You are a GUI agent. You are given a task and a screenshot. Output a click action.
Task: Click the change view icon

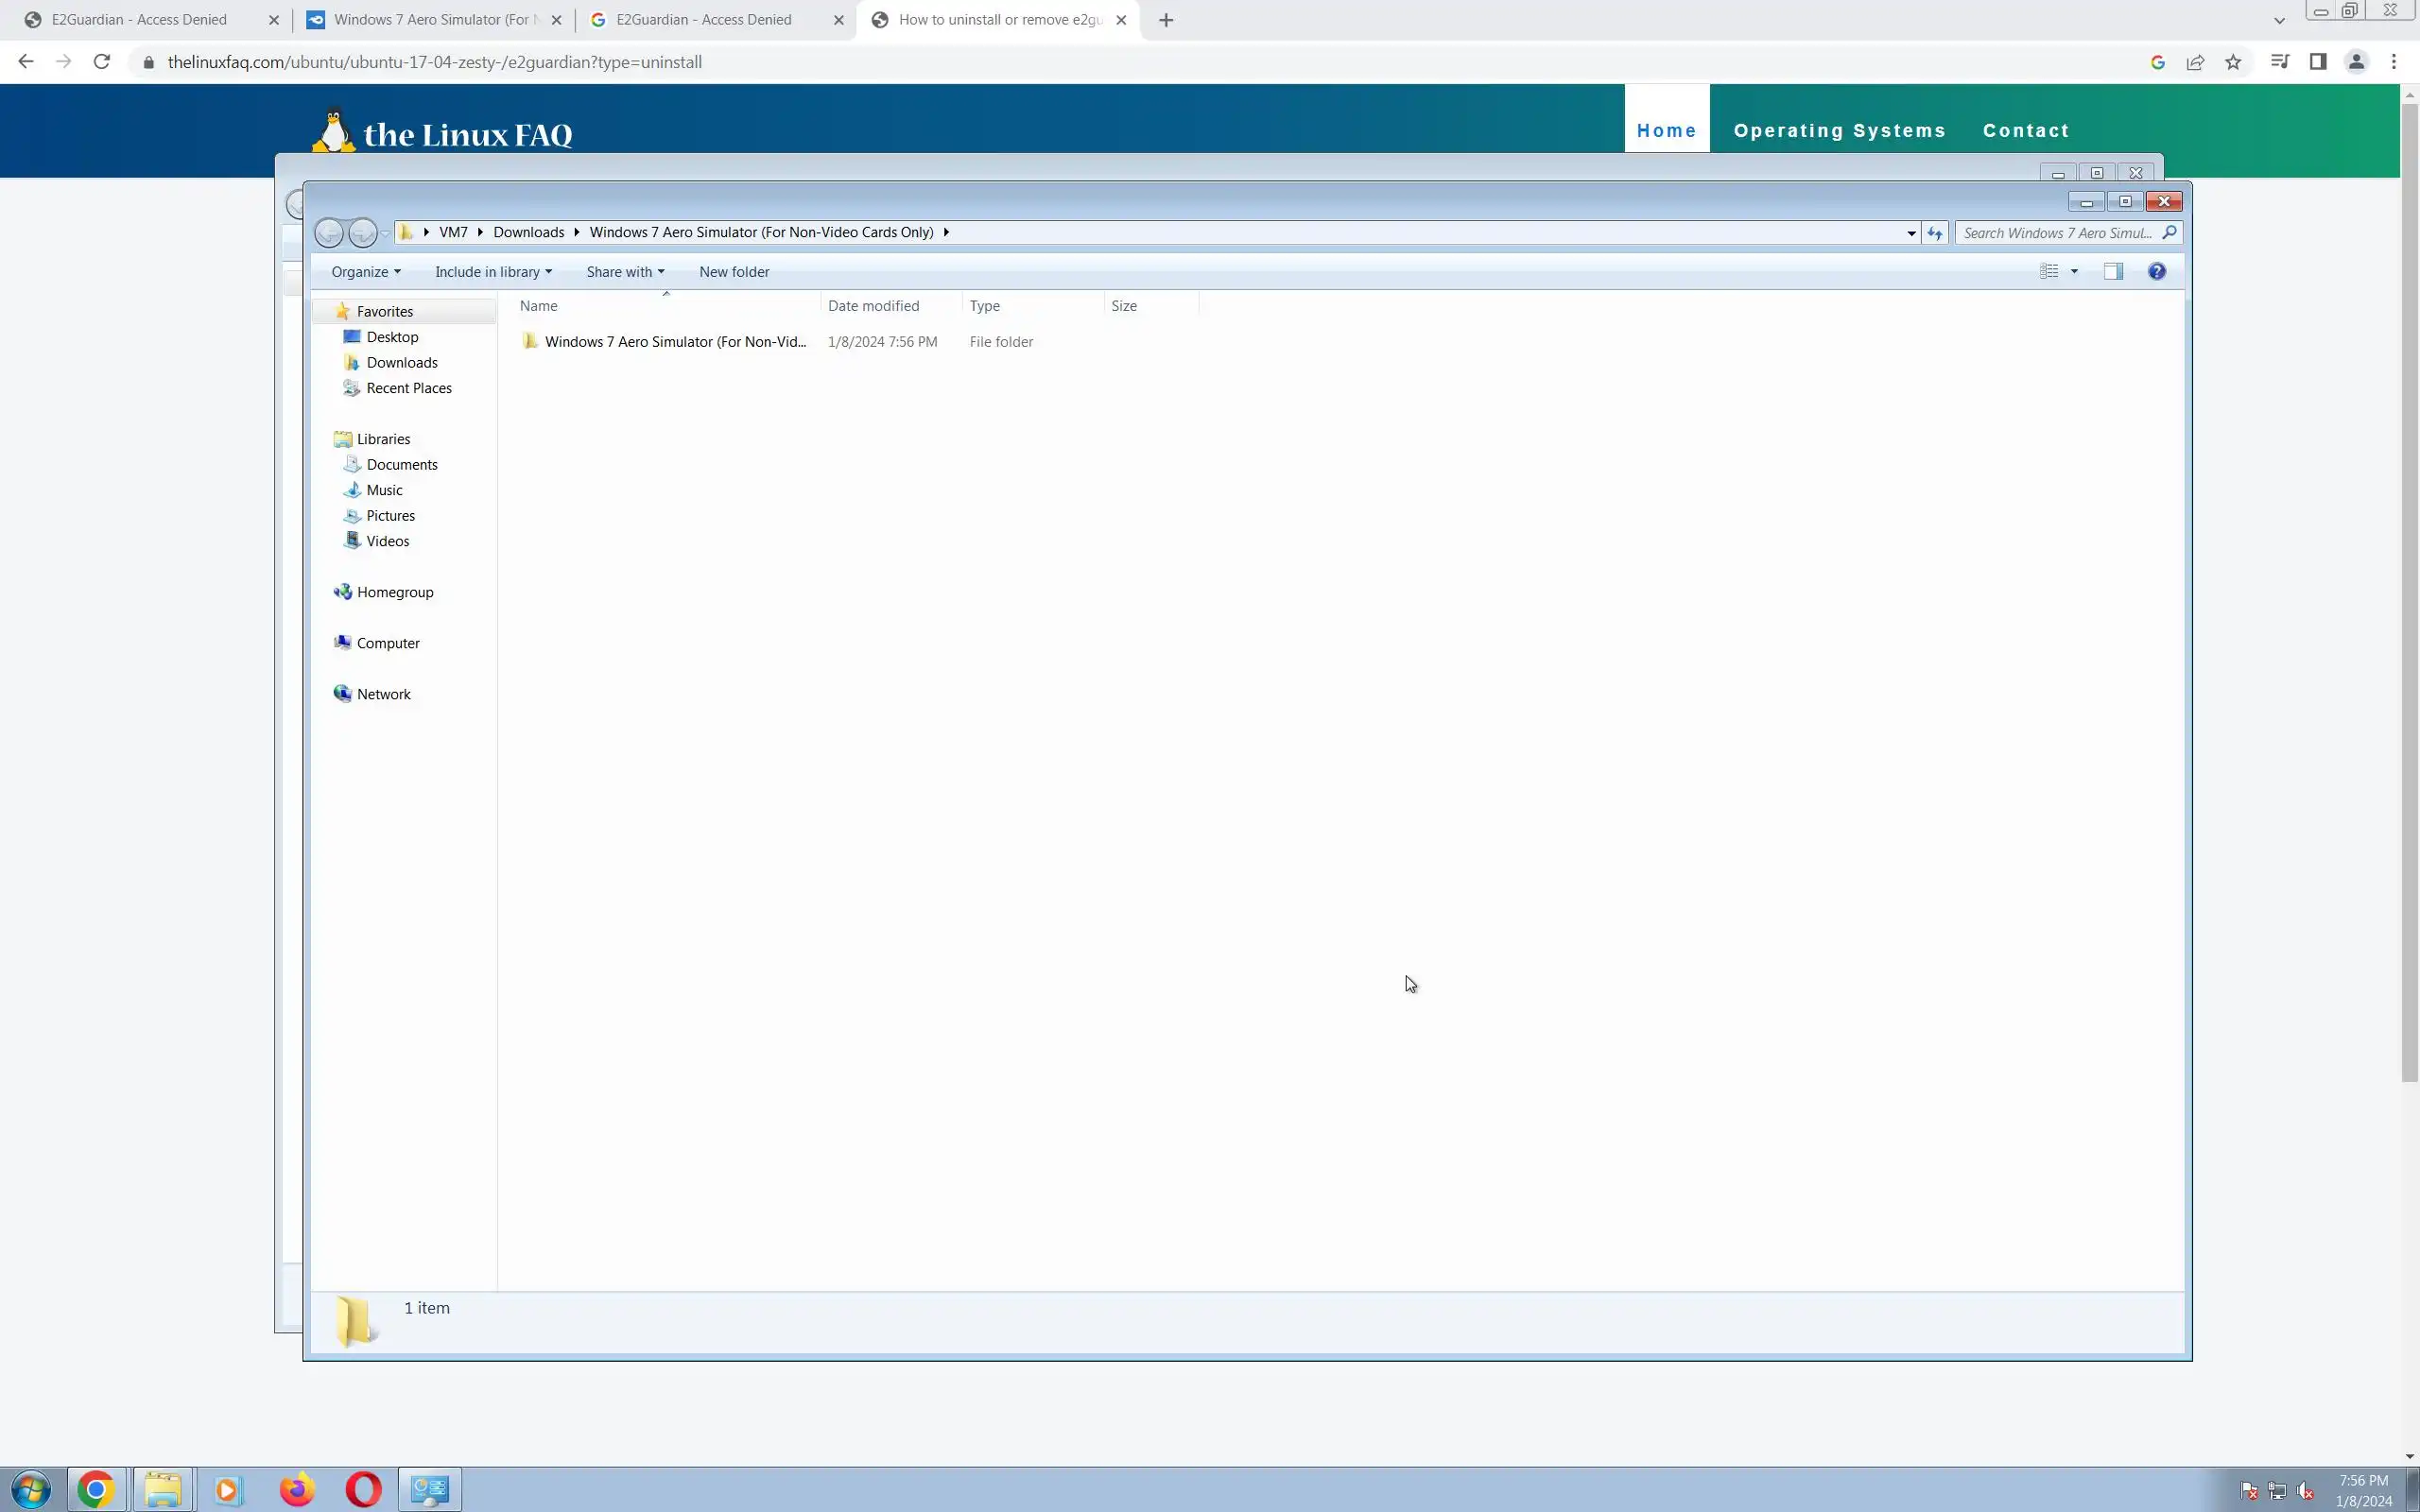tap(2049, 271)
